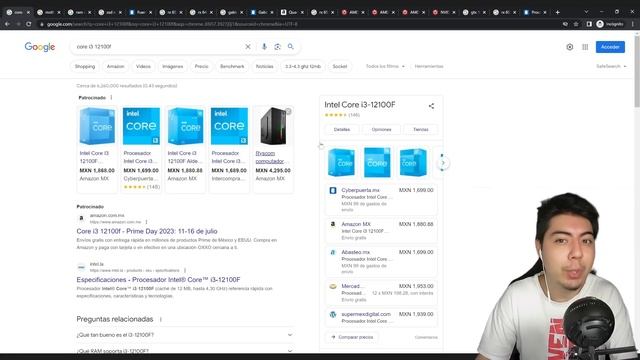640x360 pixels.
Task: Open Google settings gear icon
Action: [570, 47]
